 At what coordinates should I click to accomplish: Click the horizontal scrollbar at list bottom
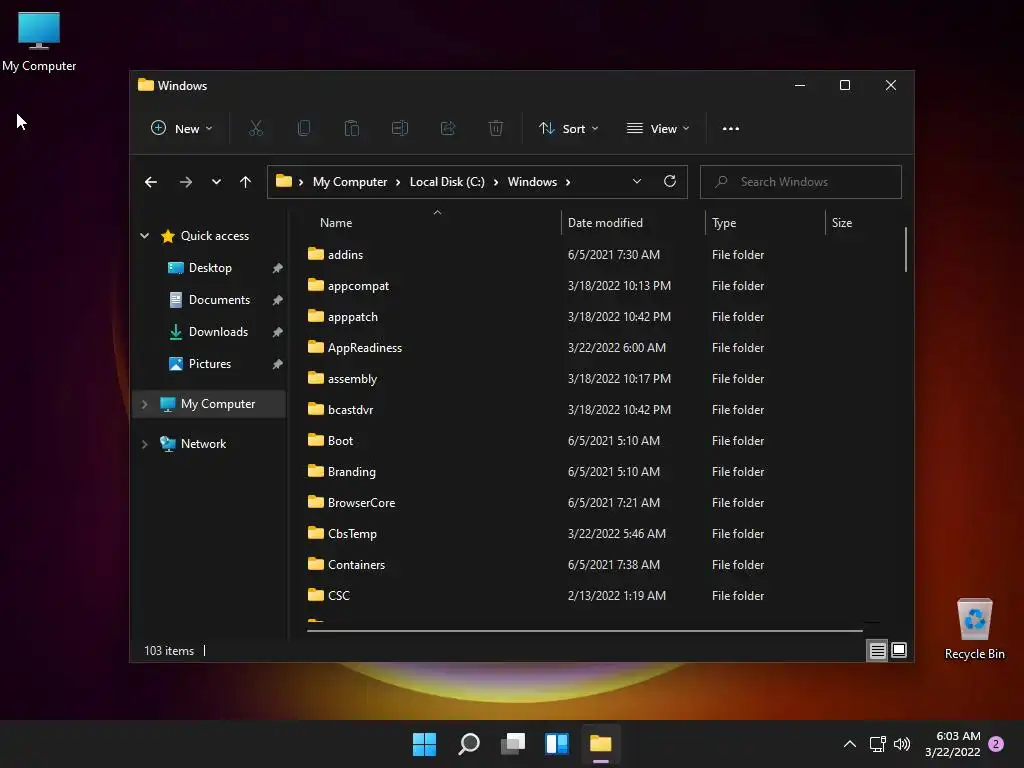point(584,631)
